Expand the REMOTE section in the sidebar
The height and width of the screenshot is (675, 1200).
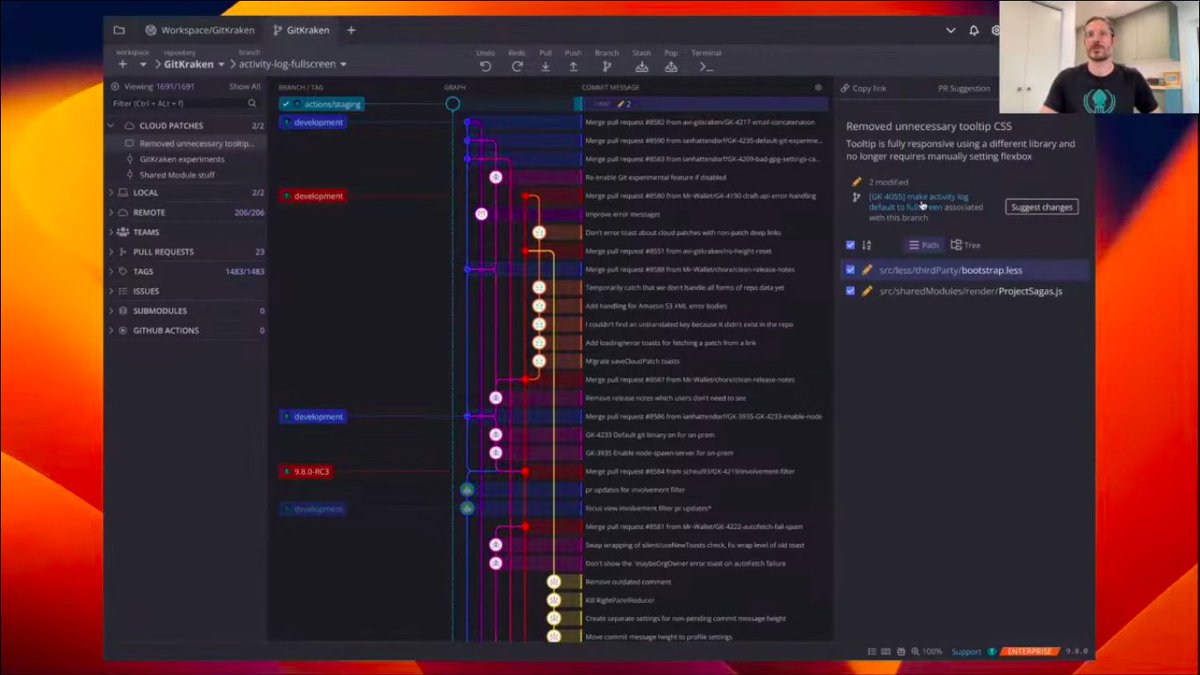(111, 212)
